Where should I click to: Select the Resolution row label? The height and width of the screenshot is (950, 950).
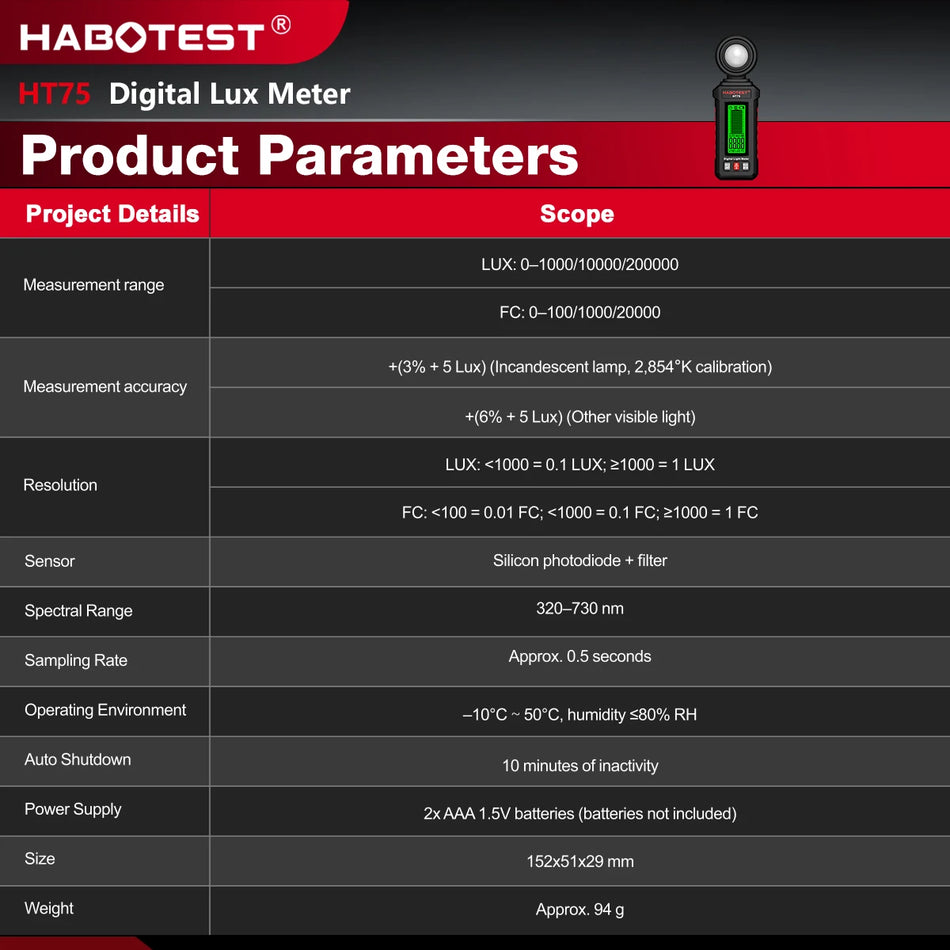click(60, 485)
